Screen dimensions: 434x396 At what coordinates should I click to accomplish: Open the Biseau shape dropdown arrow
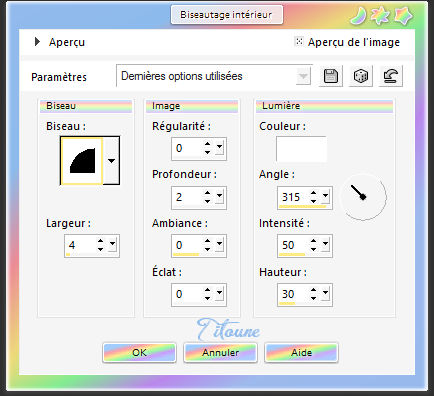[x=111, y=161]
